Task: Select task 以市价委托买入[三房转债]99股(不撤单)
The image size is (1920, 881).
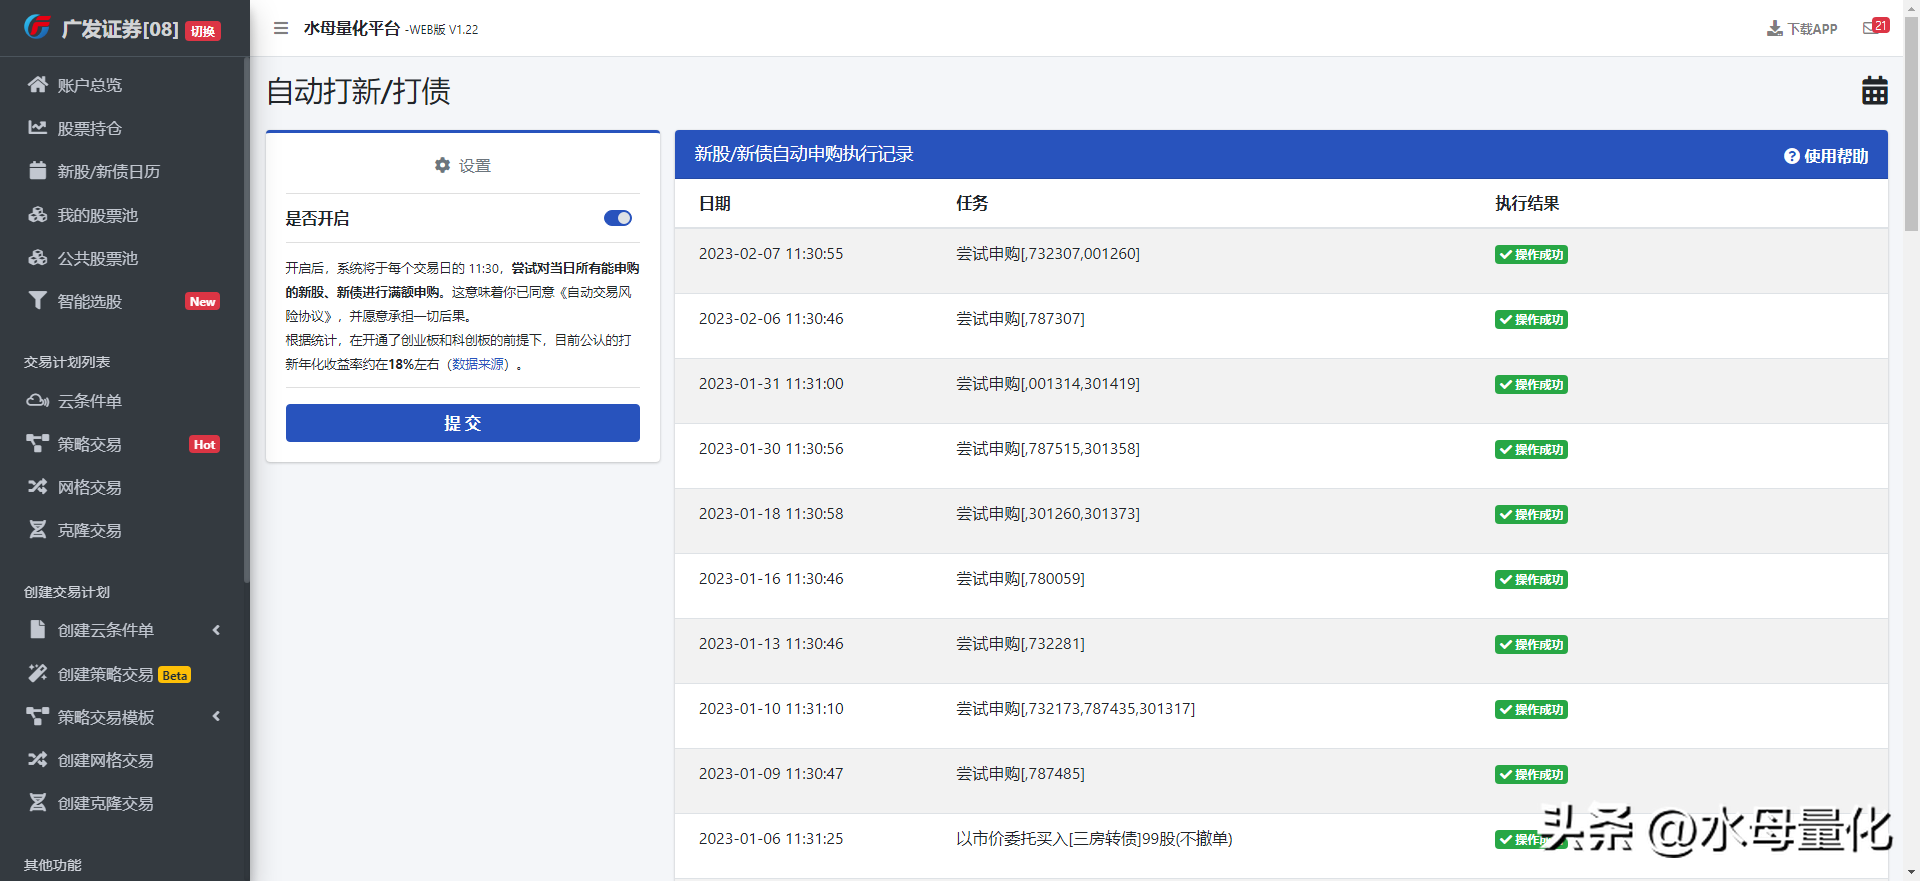Action: pyautogui.click(x=1094, y=839)
